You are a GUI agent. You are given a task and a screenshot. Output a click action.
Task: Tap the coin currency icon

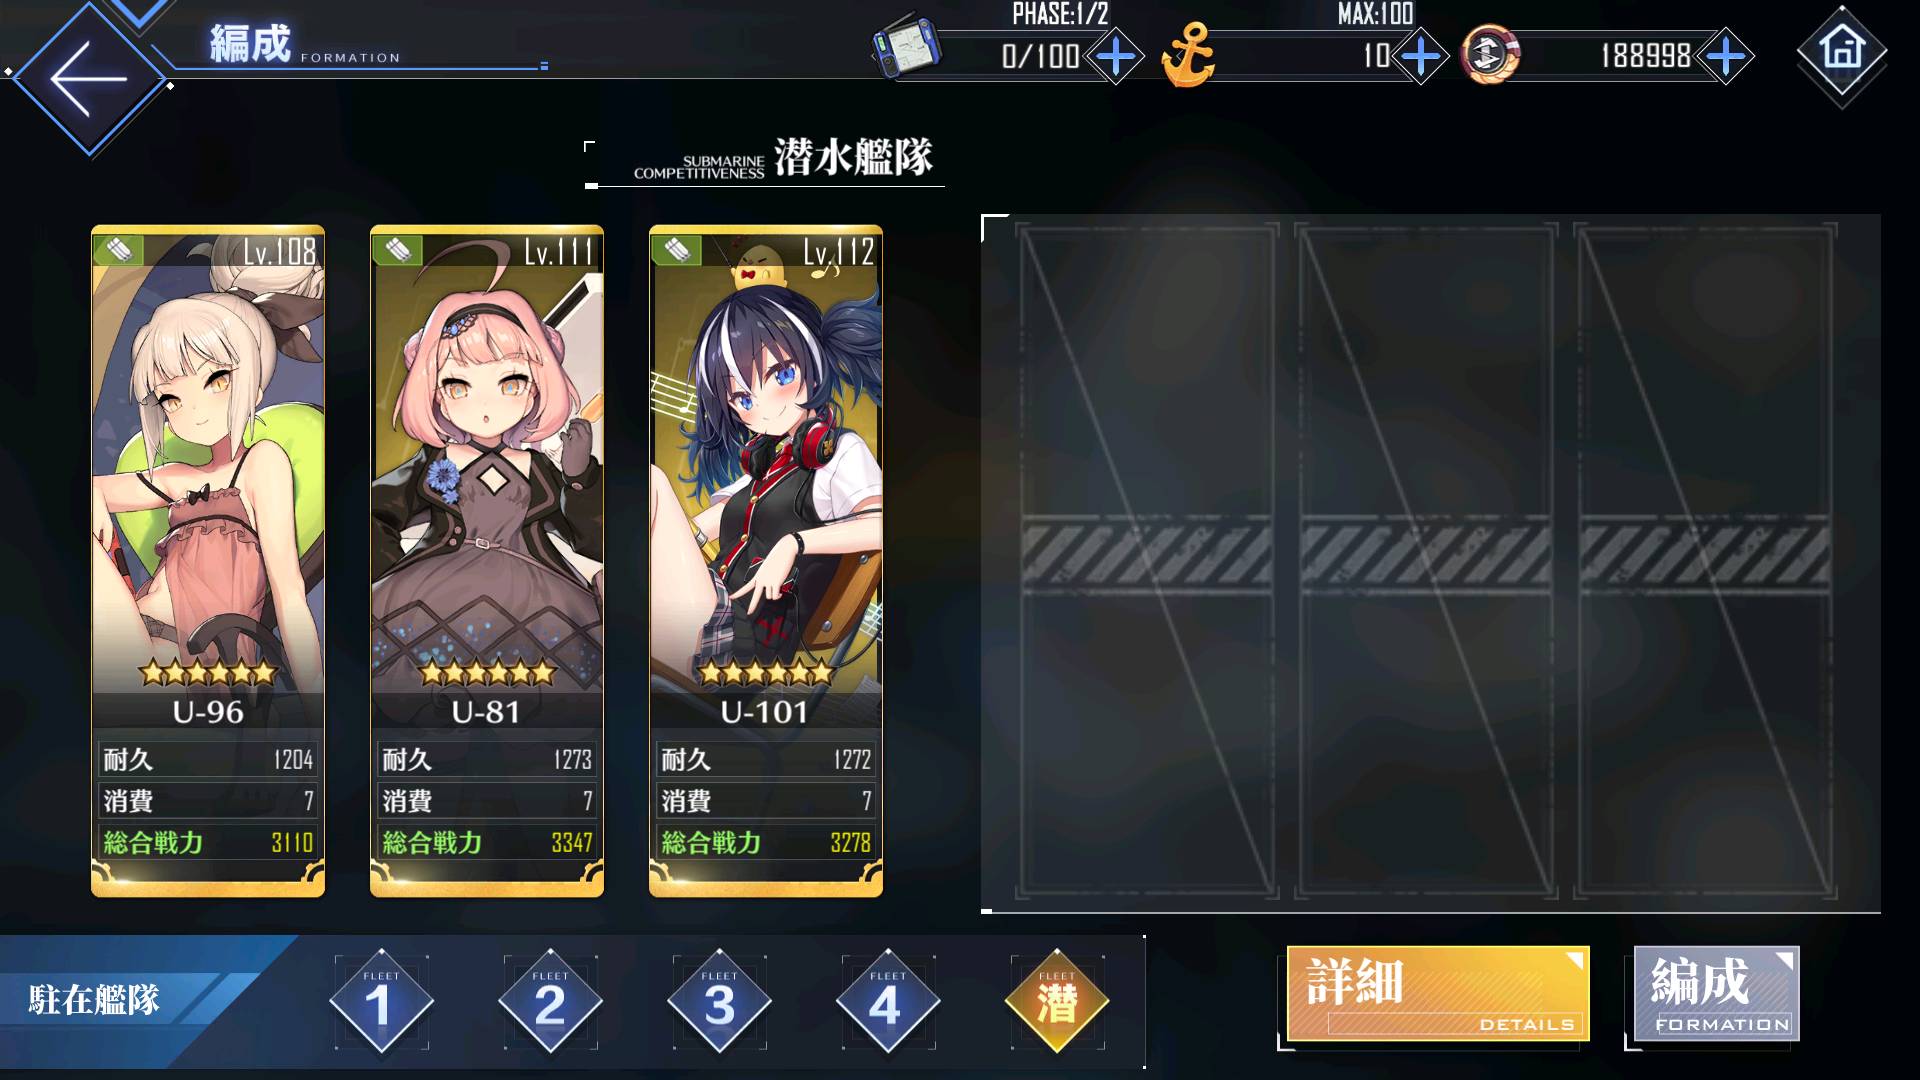coord(1490,54)
